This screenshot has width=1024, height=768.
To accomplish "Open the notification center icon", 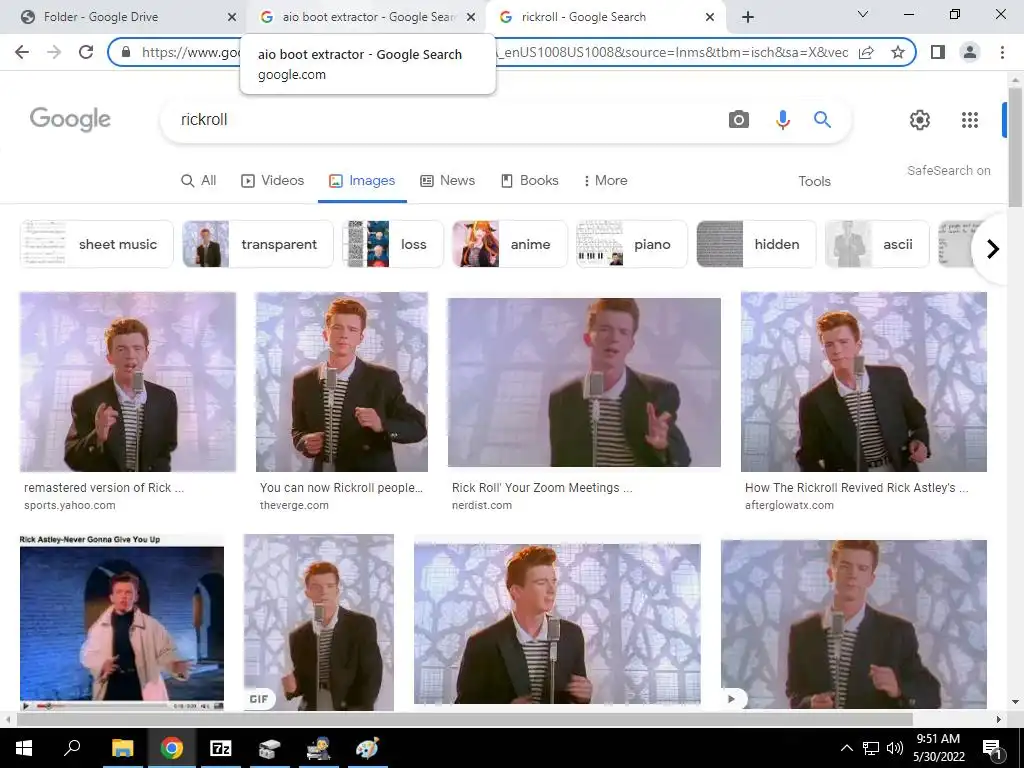I will (x=992, y=749).
